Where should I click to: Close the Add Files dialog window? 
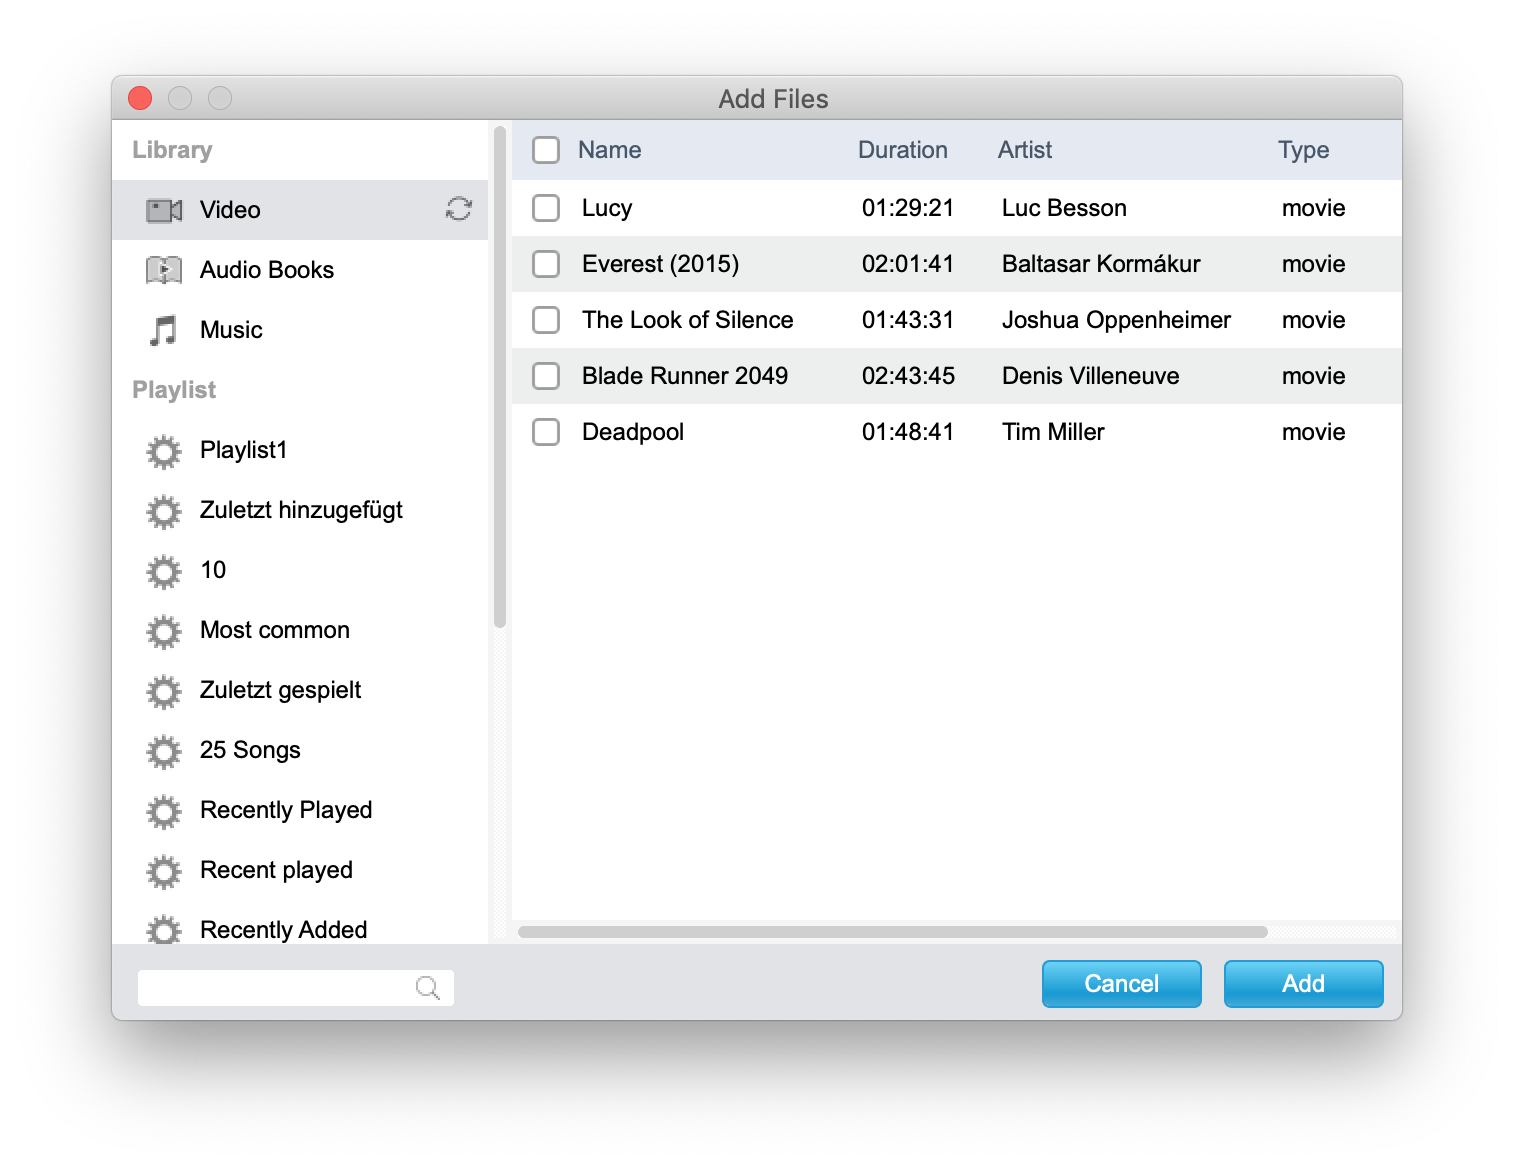click(140, 98)
